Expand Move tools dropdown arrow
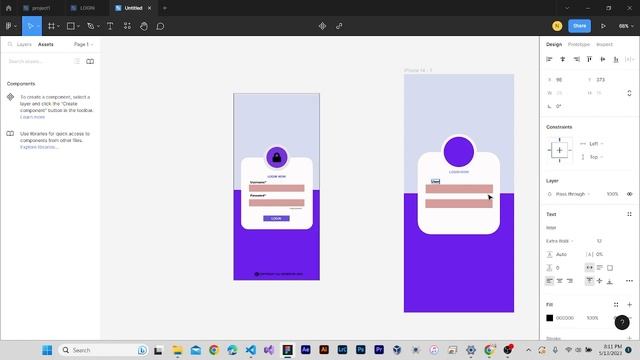640x360 pixels. [x=38, y=26]
